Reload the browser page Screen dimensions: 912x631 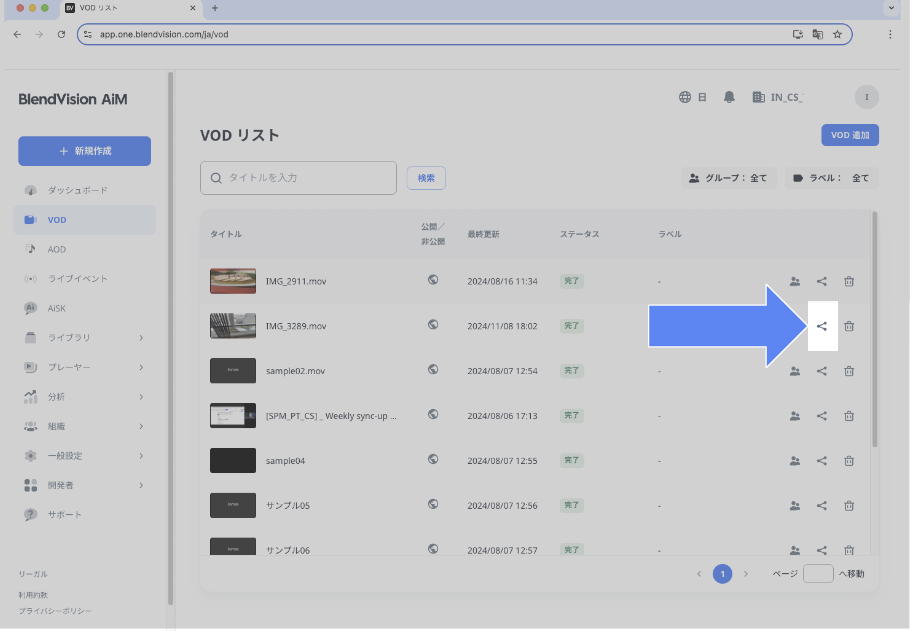click(61, 34)
